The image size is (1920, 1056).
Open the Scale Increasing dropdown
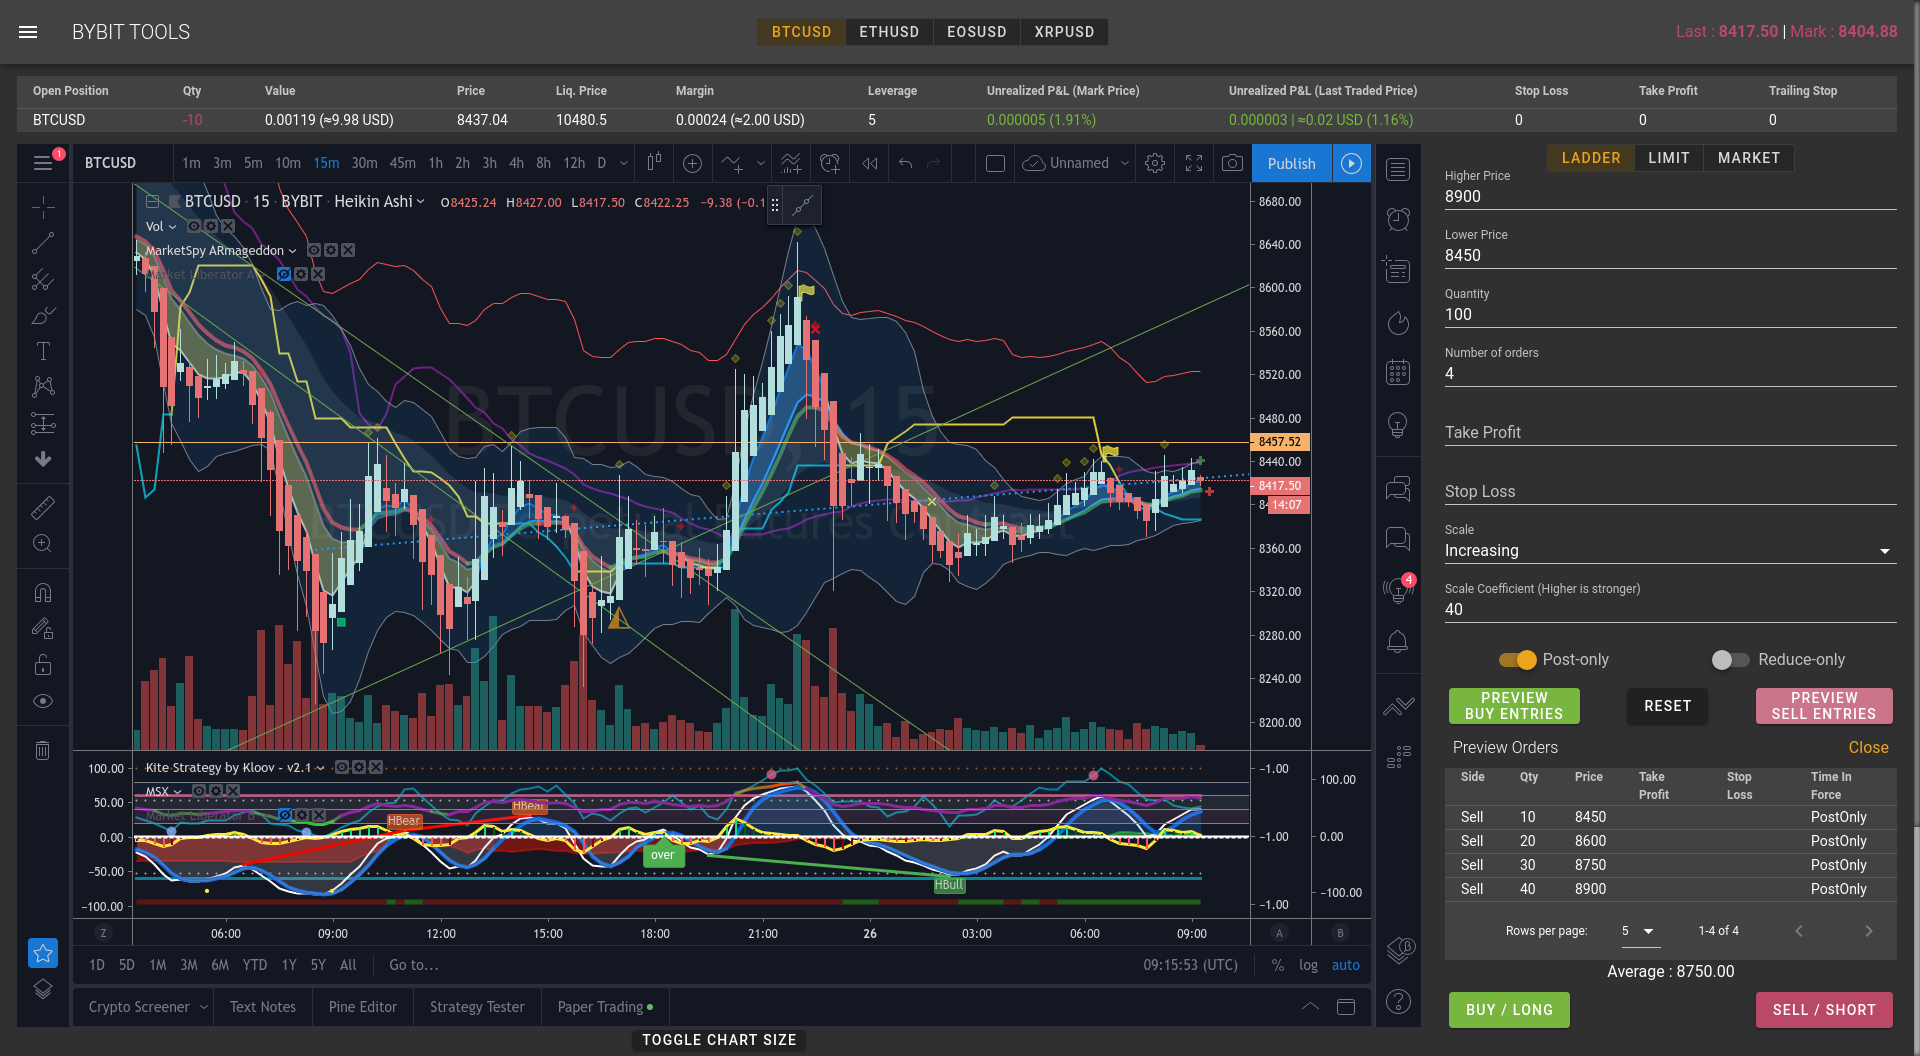[x=1670, y=551]
